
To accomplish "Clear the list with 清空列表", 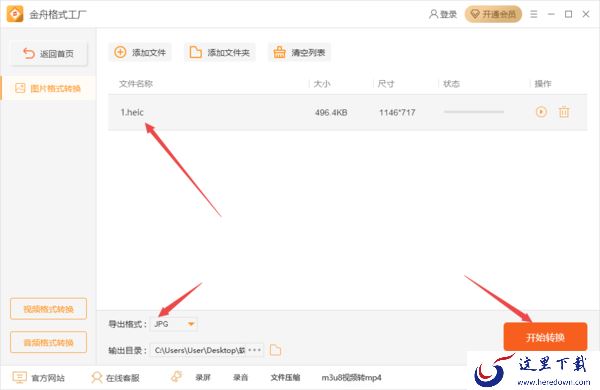I will click(x=299, y=52).
